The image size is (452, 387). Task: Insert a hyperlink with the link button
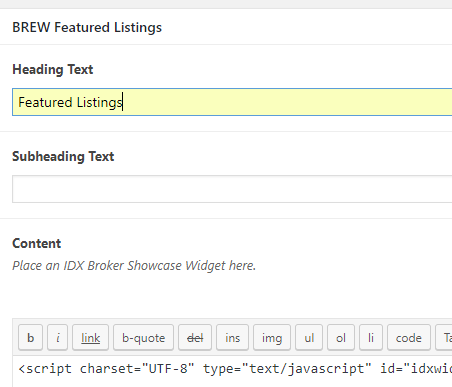[x=90, y=337]
